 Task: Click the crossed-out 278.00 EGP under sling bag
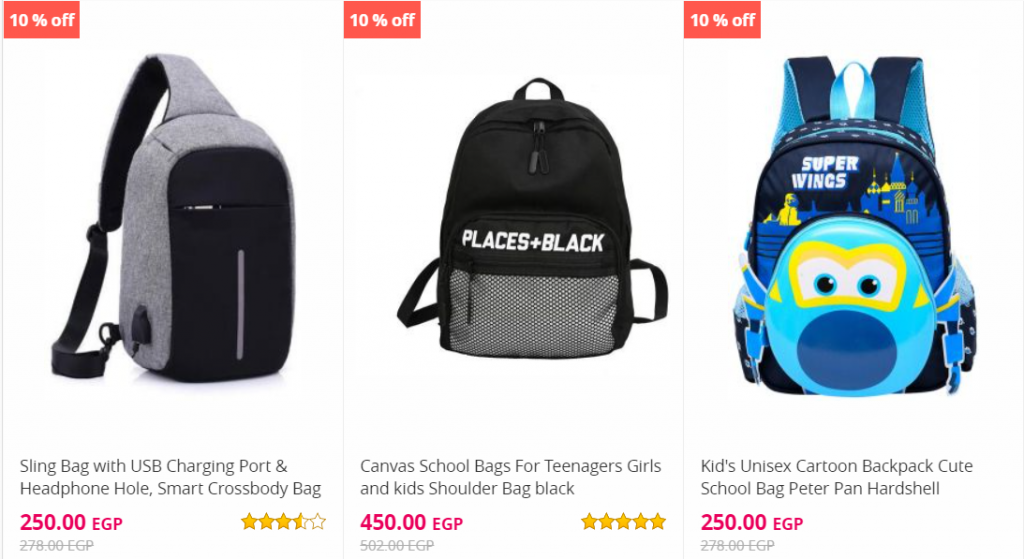click(x=57, y=545)
